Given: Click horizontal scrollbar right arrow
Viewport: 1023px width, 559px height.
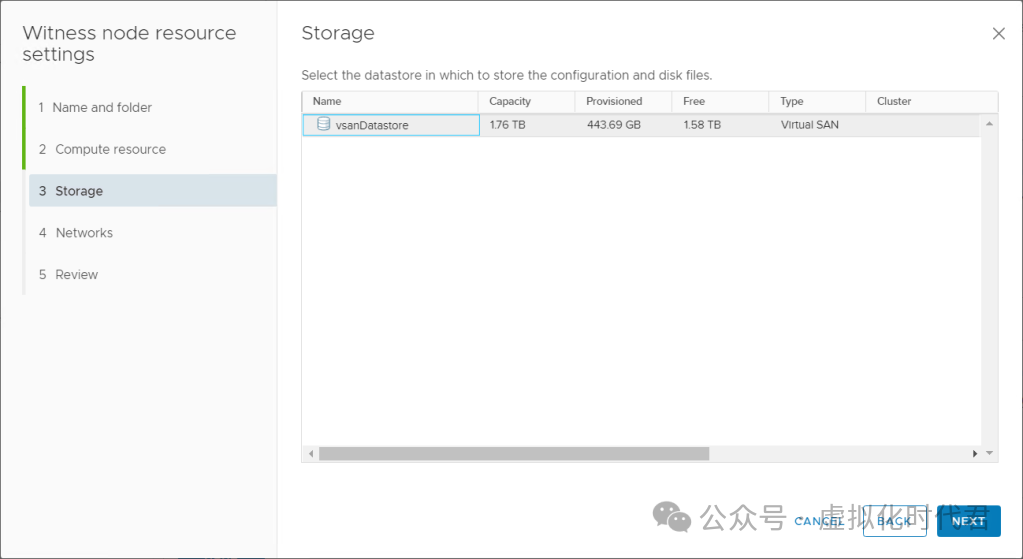Looking at the screenshot, I should (x=975, y=454).
